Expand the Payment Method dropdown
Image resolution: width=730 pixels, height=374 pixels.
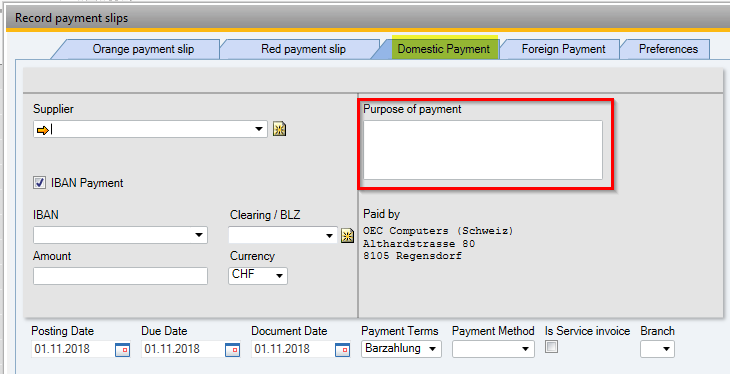(493, 349)
